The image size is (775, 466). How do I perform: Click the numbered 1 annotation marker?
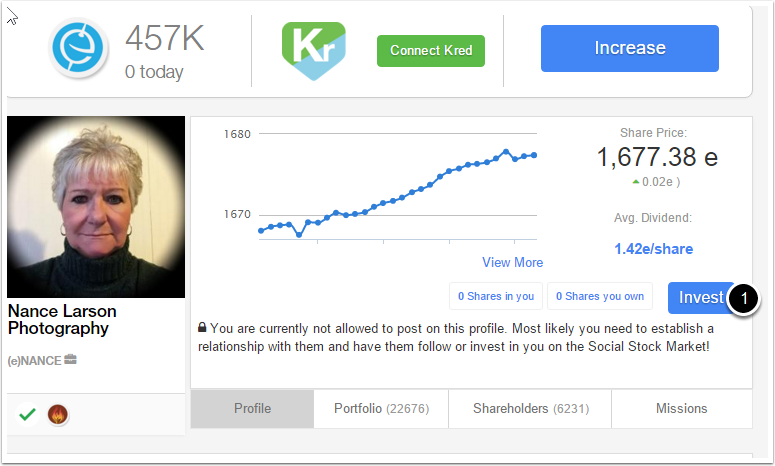click(x=743, y=297)
